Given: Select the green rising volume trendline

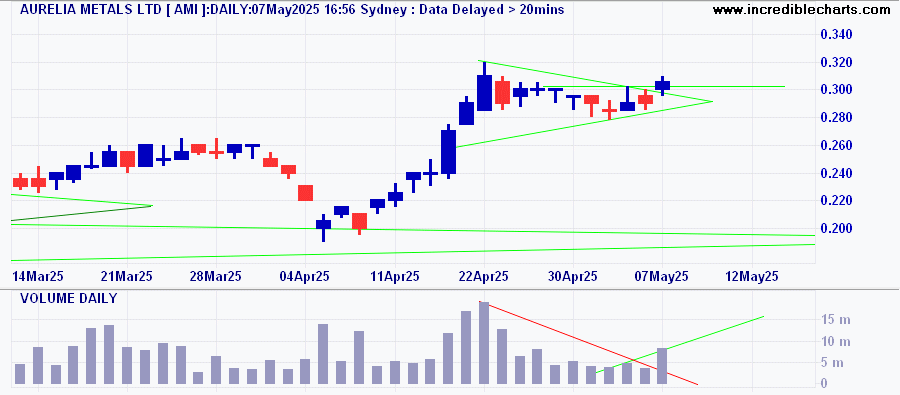Looking at the screenshot, I should coord(680,344).
